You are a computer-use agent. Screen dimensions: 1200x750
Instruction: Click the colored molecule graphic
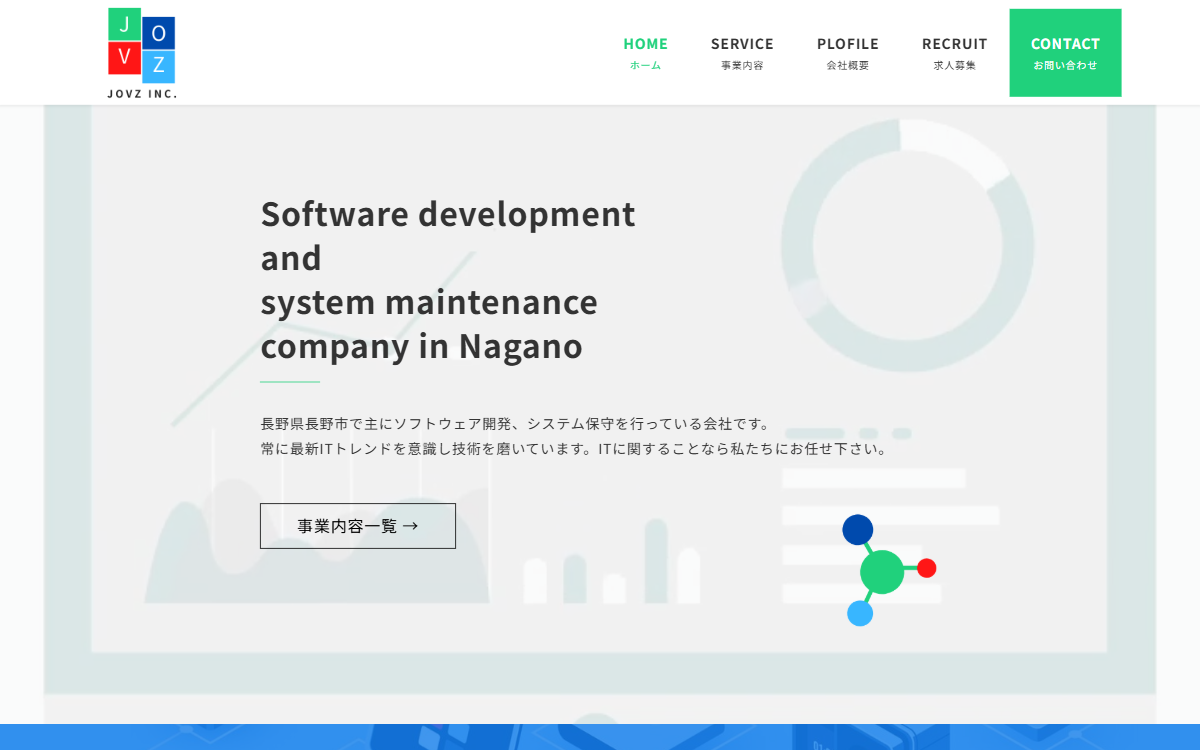pyautogui.click(x=889, y=570)
